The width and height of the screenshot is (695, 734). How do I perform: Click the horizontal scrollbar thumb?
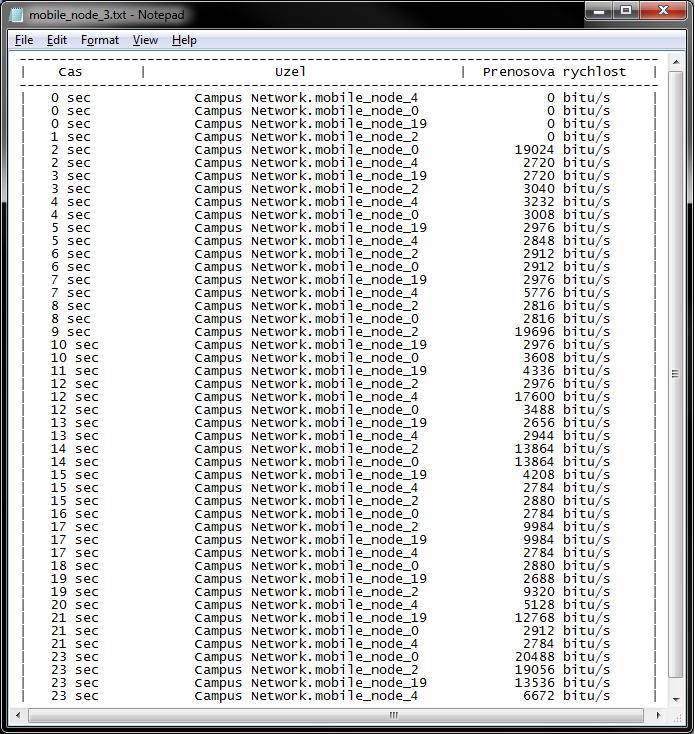point(336,715)
